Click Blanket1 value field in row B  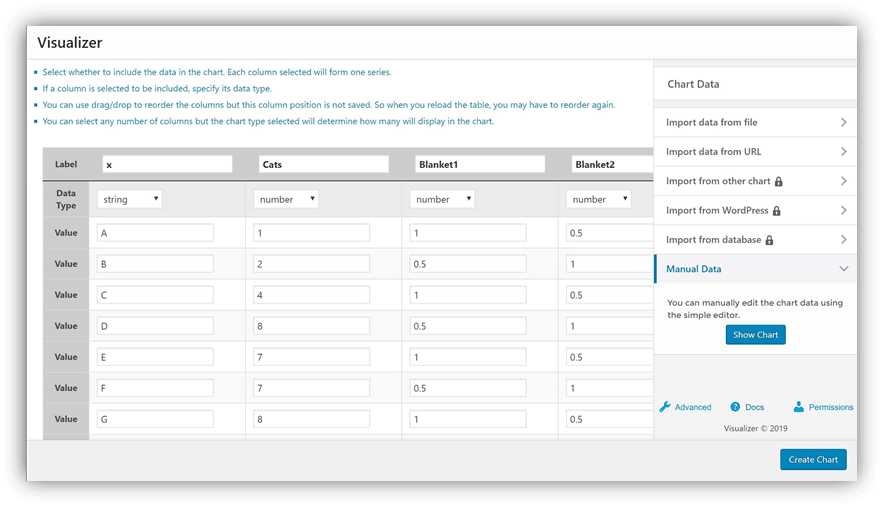467,264
